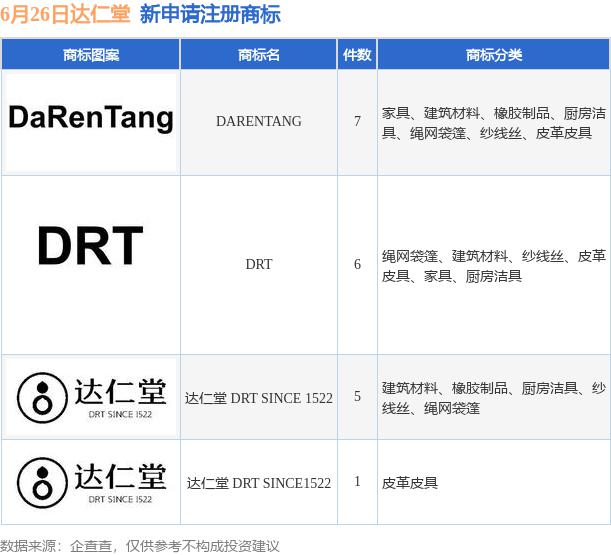The height and width of the screenshot is (555, 611).
Task: Open the large DRT trademark logo image
Action: [x=90, y=247]
